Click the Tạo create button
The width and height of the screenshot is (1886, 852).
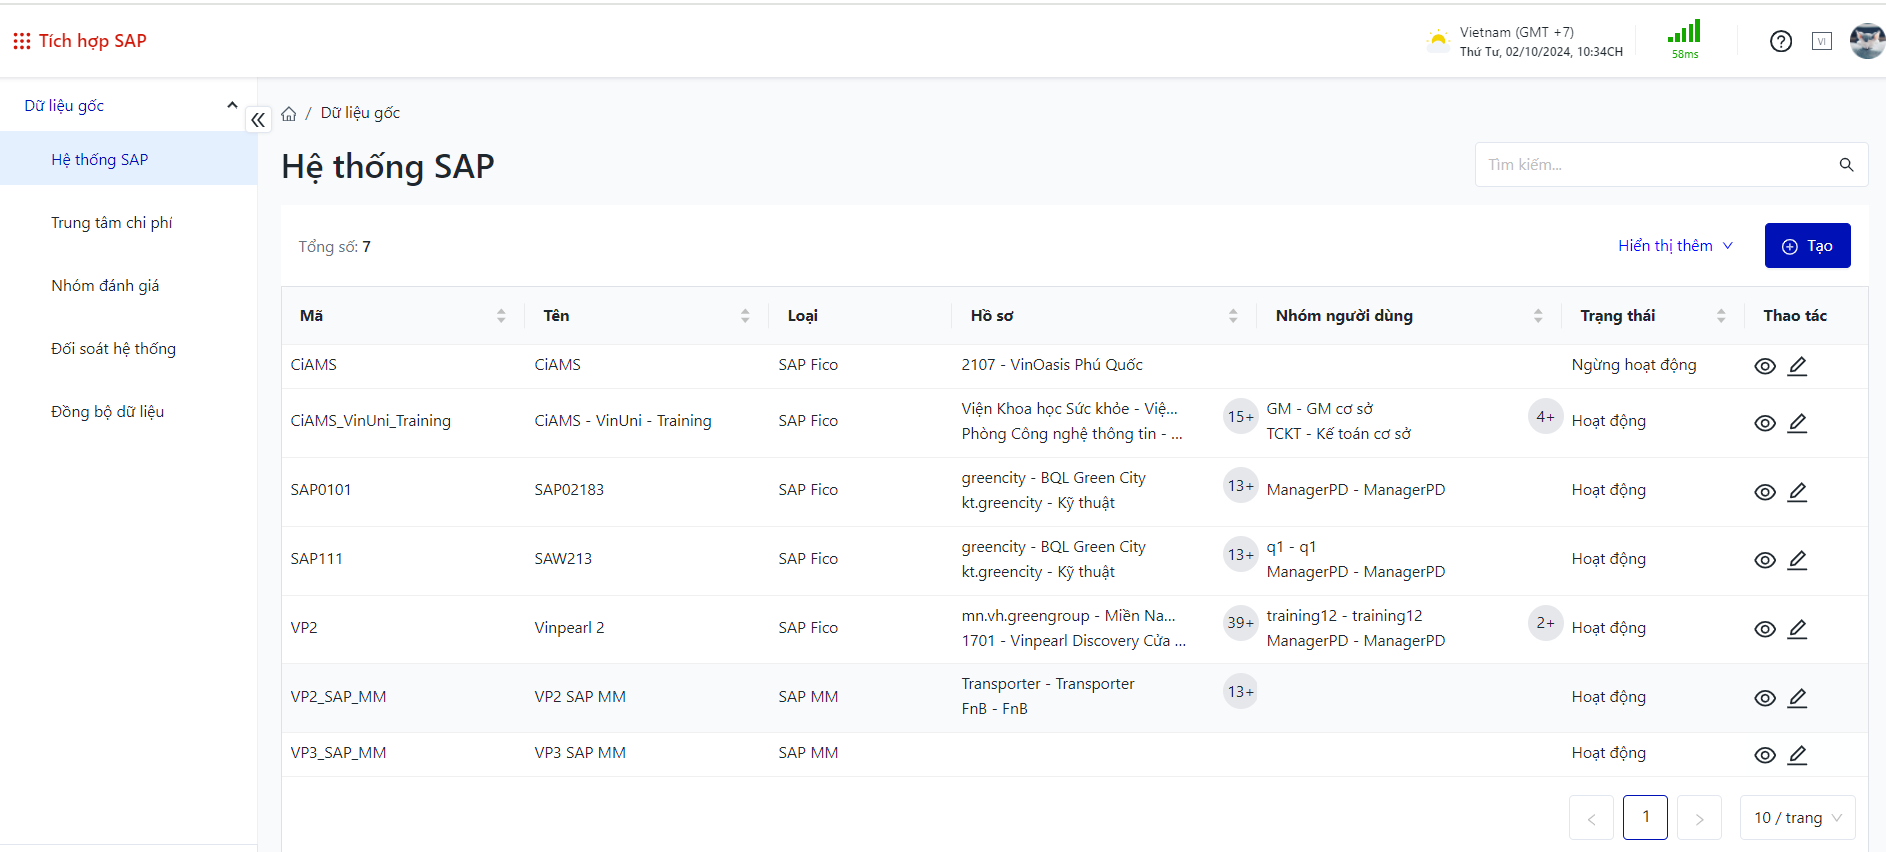point(1807,246)
